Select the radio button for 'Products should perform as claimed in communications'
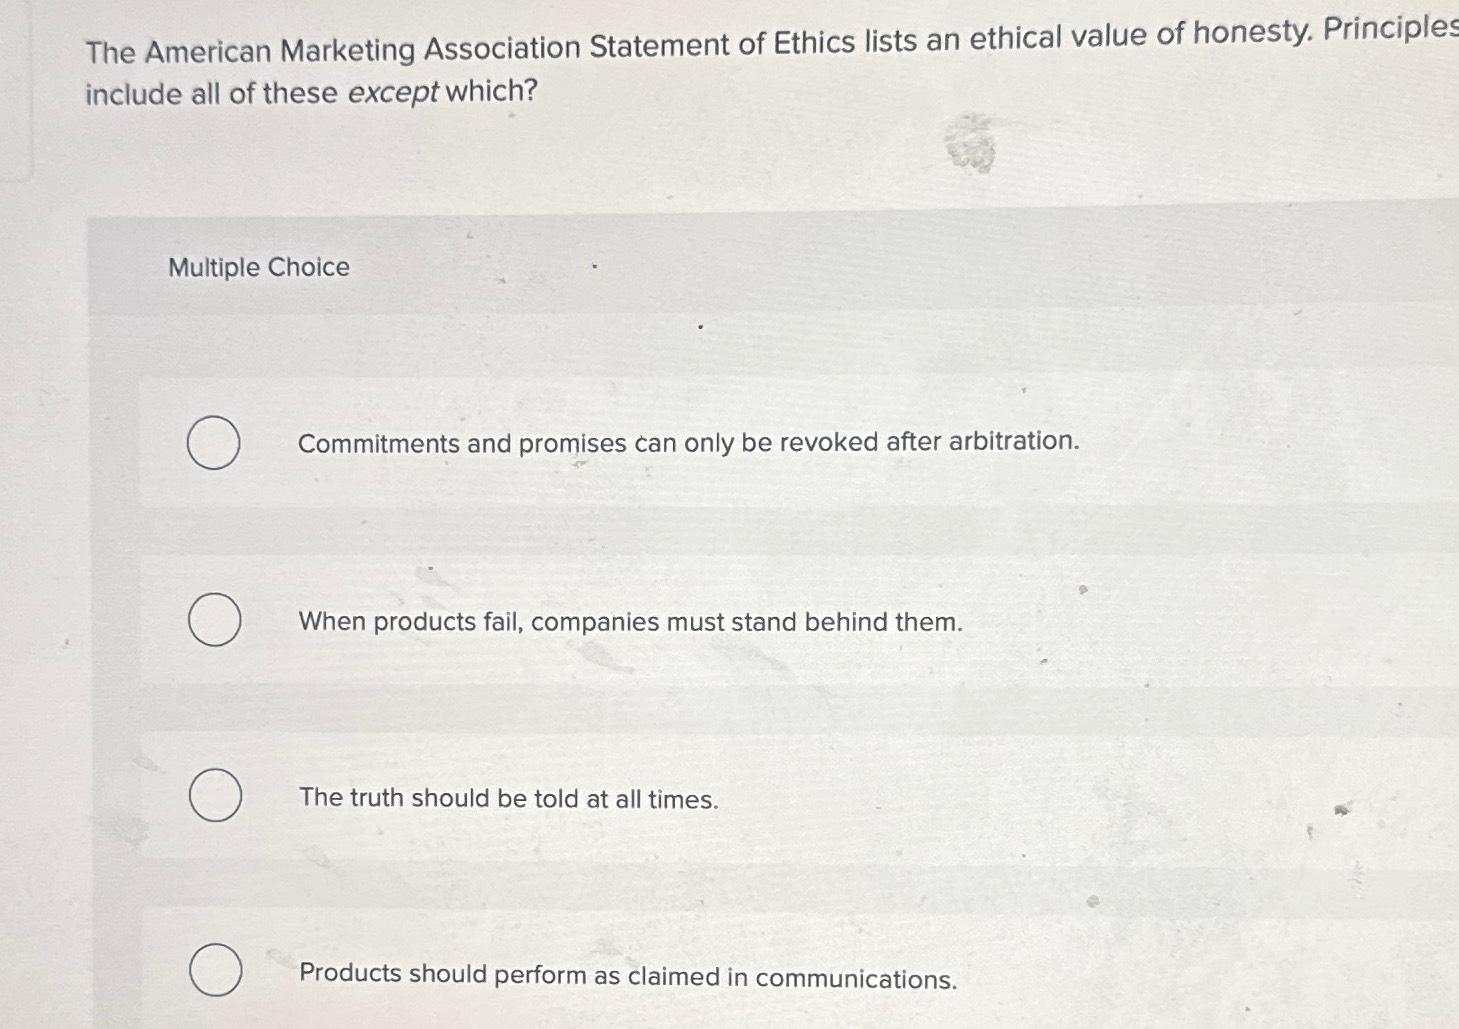Image resolution: width=1459 pixels, height=1029 pixels. tap(214, 970)
